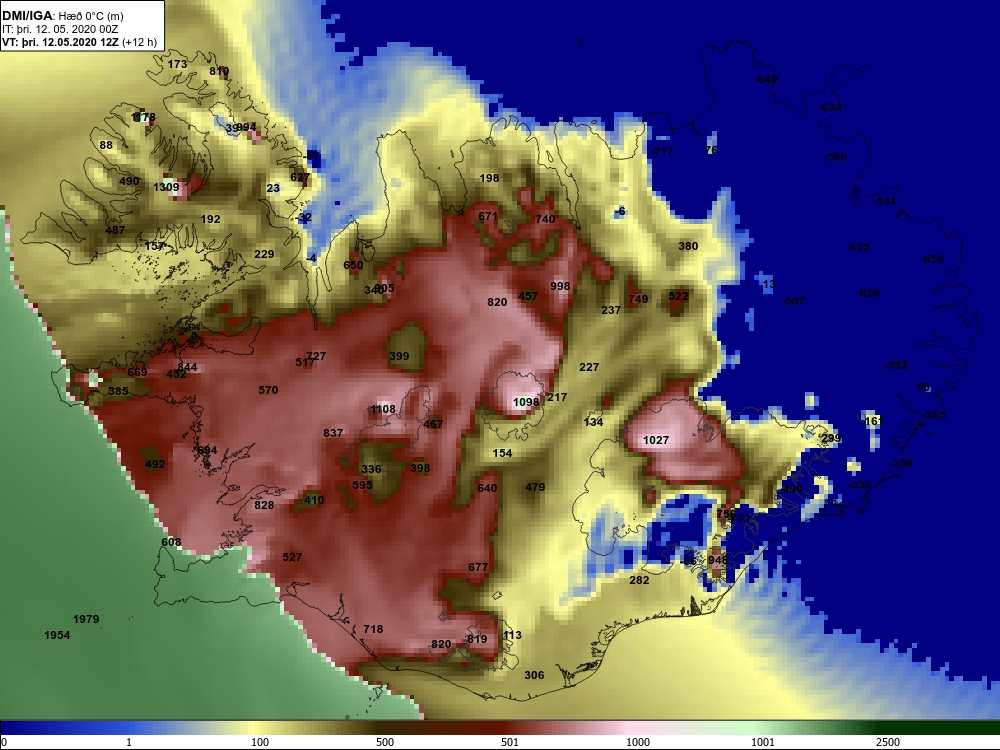The width and height of the screenshot is (1000, 750).
Task: Click the map value 237
Action: point(611,310)
